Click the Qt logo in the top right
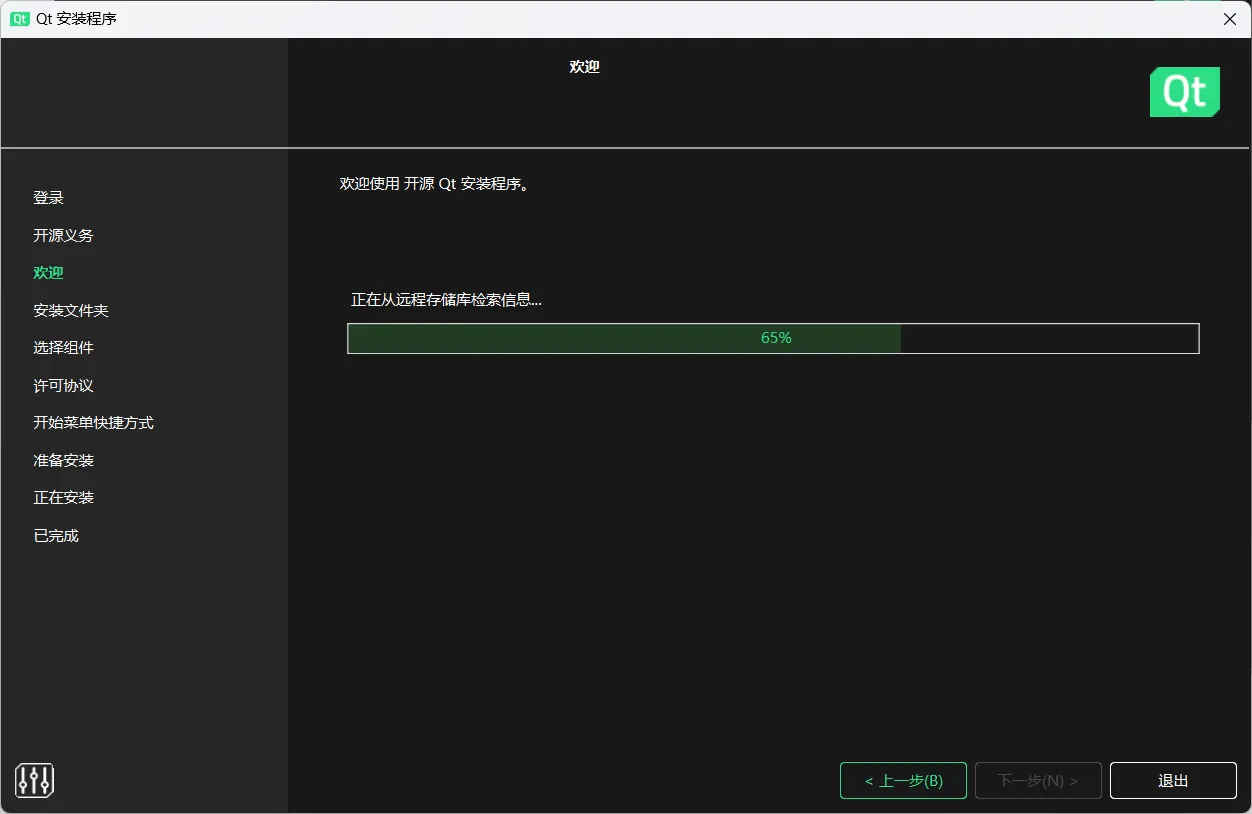 (1185, 91)
